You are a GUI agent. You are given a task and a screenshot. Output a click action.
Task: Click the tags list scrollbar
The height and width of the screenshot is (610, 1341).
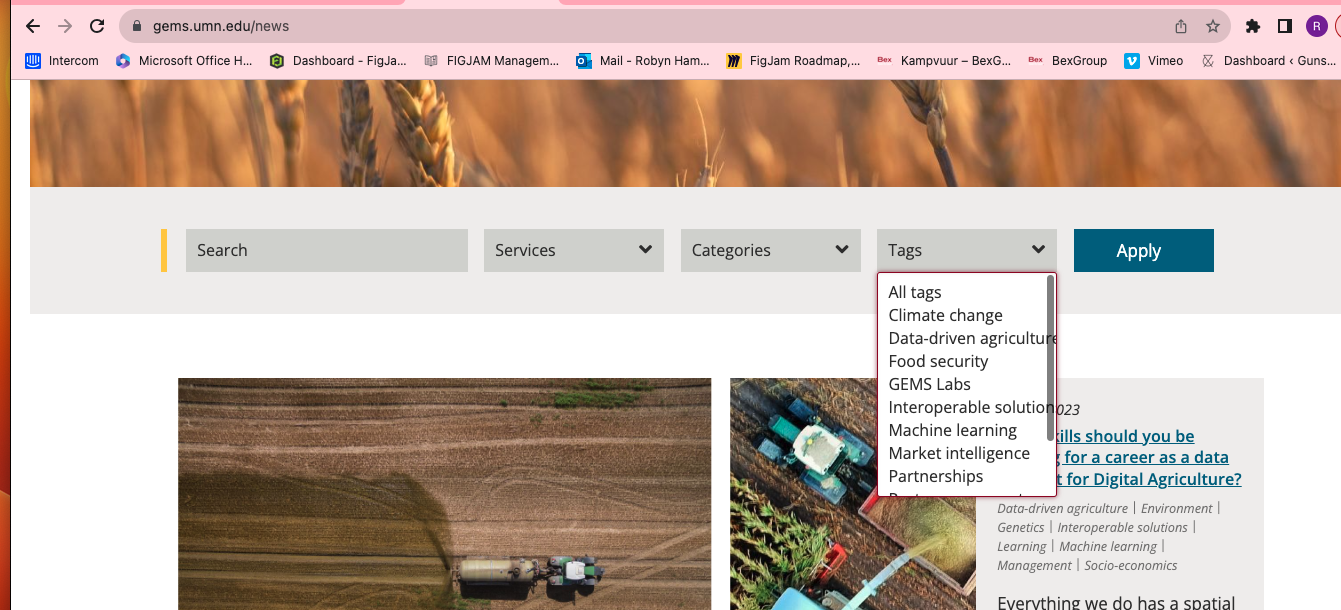coord(1050,357)
